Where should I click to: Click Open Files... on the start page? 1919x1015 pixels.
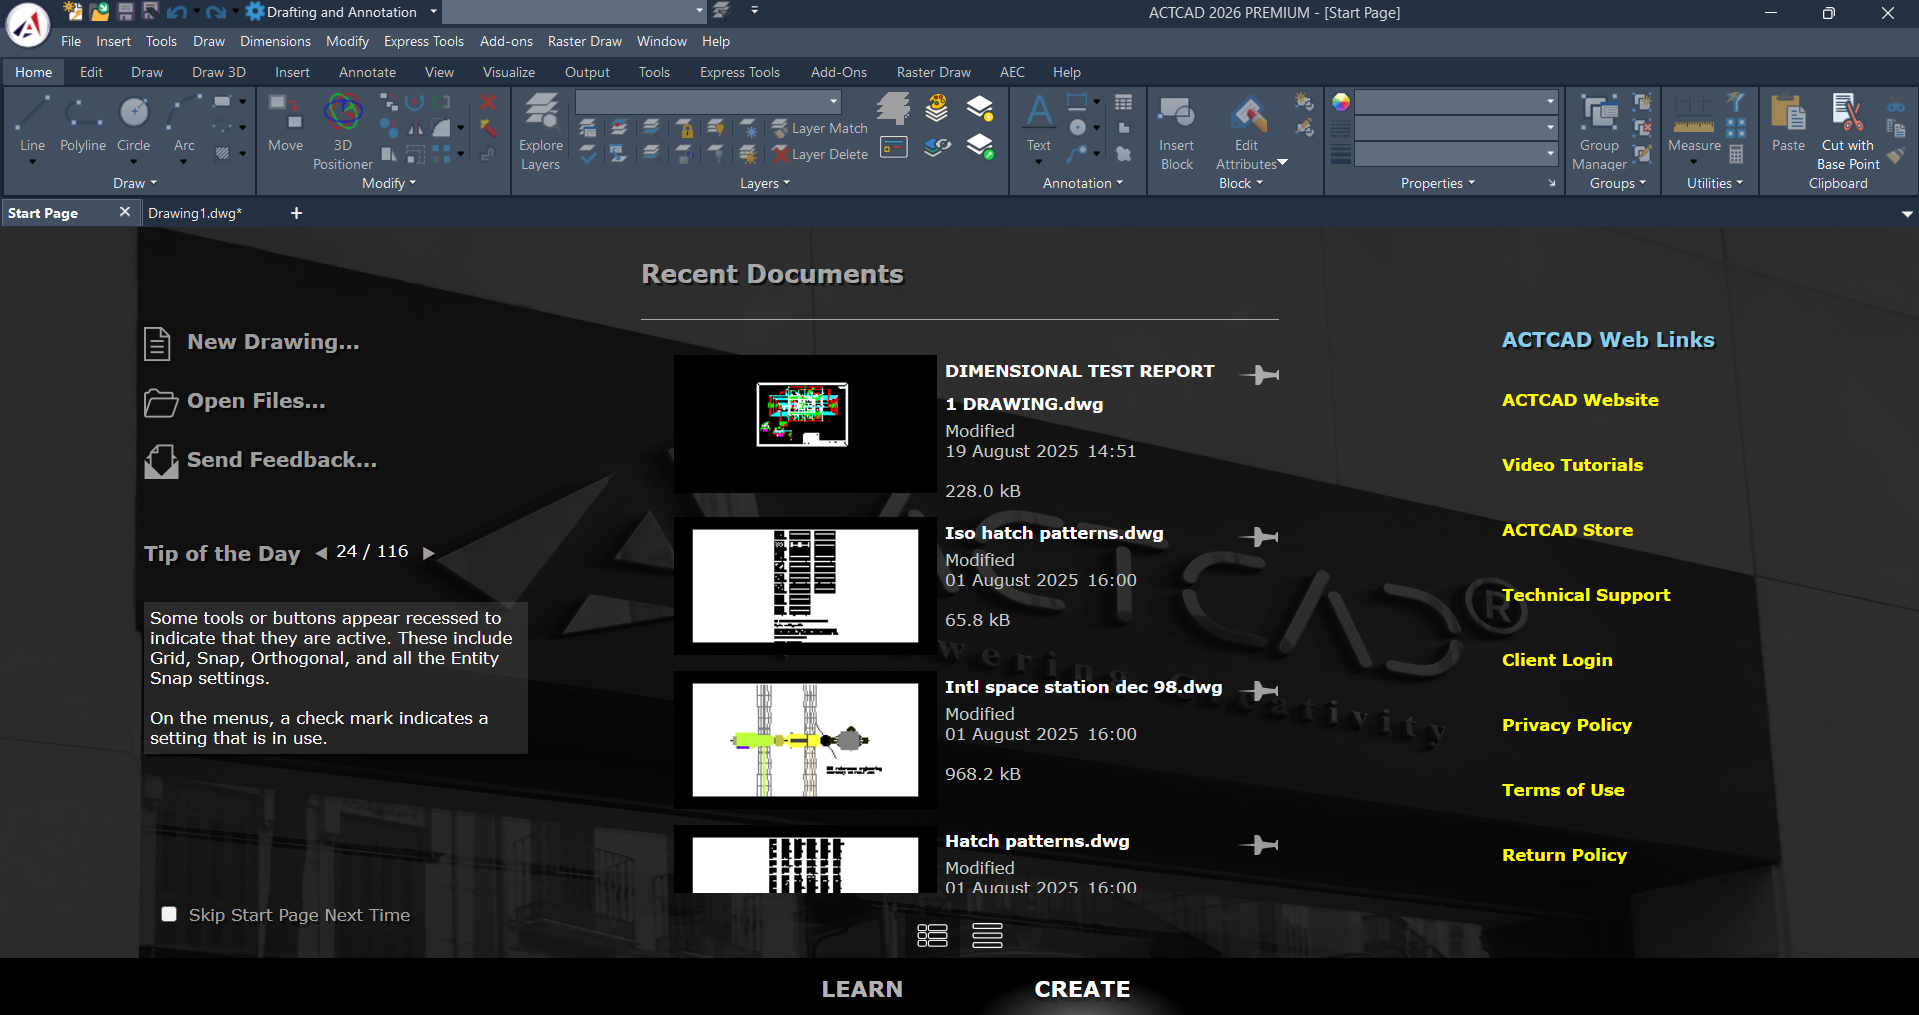(x=235, y=401)
